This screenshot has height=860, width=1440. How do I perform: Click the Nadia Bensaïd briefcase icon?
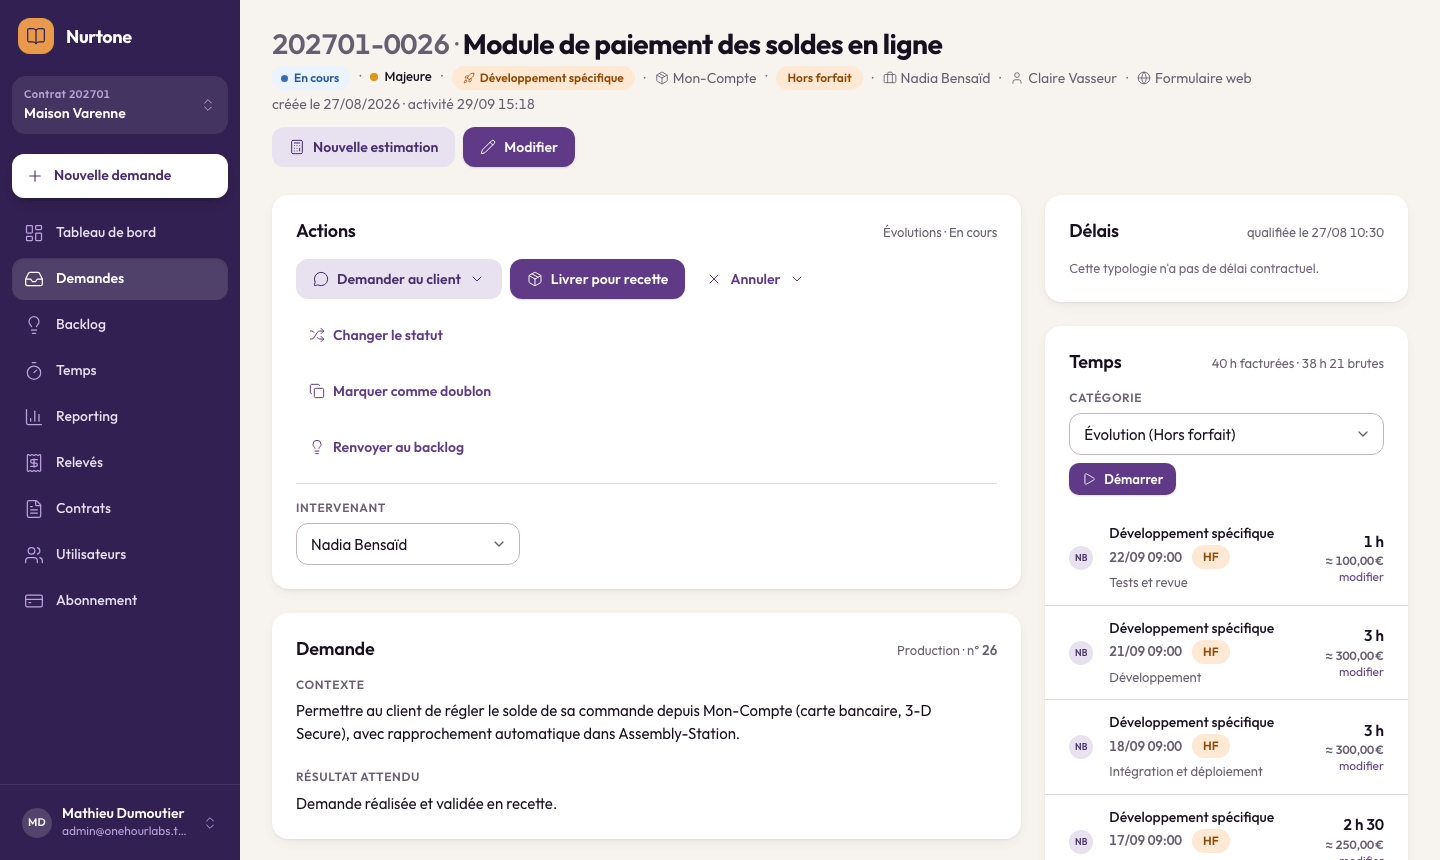[x=889, y=78]
